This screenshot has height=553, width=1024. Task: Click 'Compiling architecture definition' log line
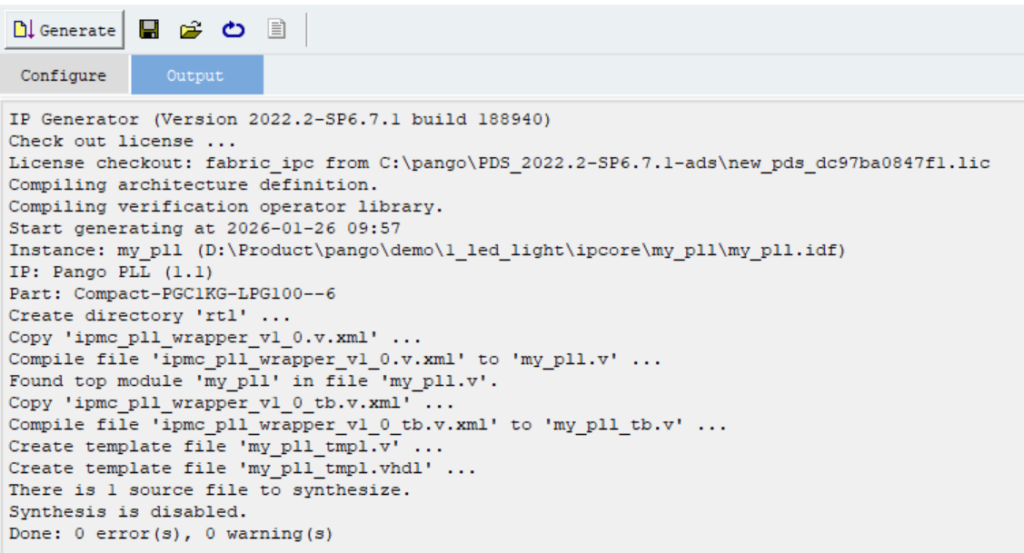click(194, 185)
